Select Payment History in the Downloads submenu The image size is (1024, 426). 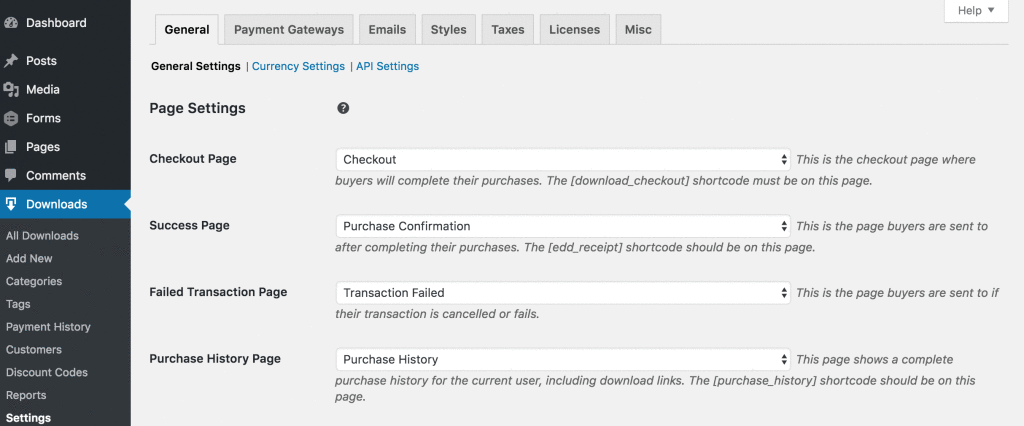tap(48, 327)
